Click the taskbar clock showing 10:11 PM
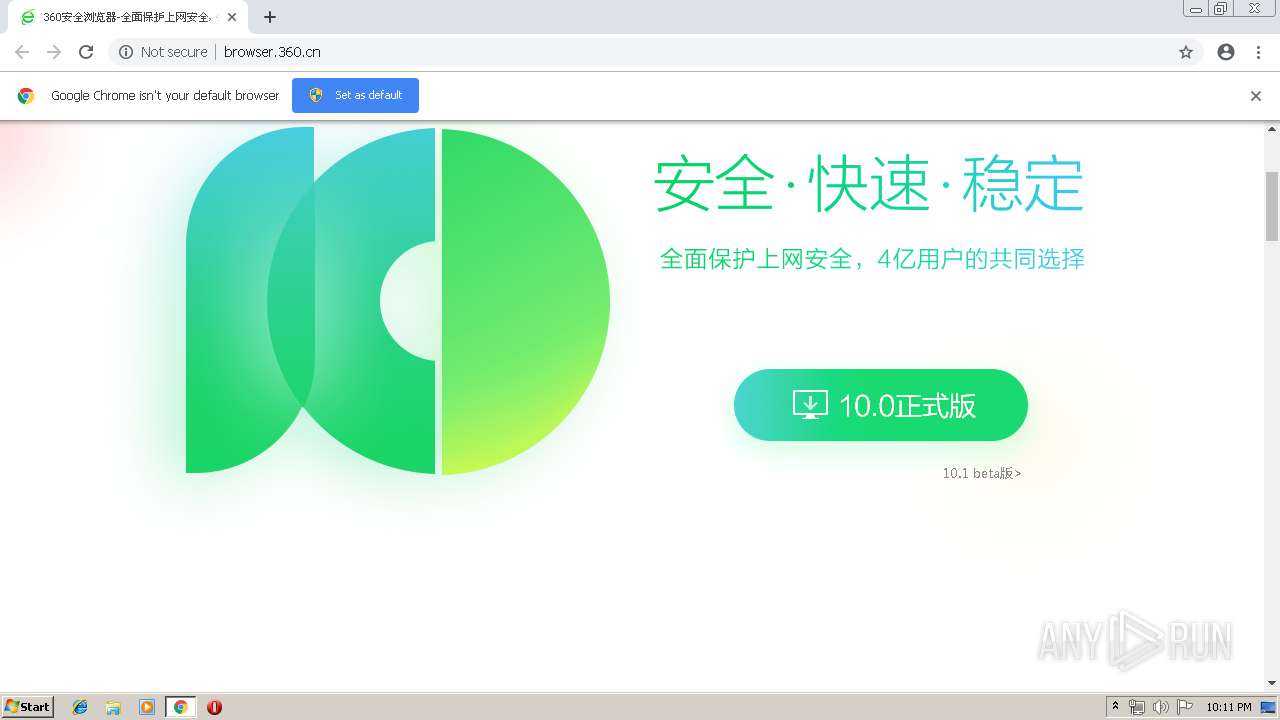The image size is (1280, 720). pos(1229,707)
